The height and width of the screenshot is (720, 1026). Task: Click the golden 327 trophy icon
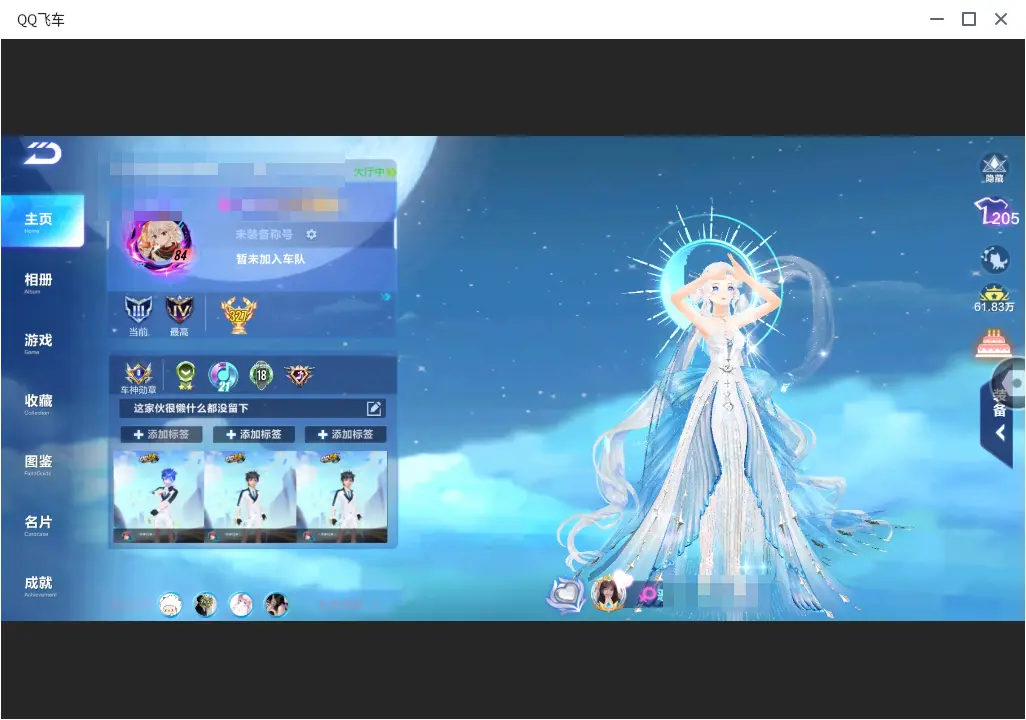pos(239,315)
